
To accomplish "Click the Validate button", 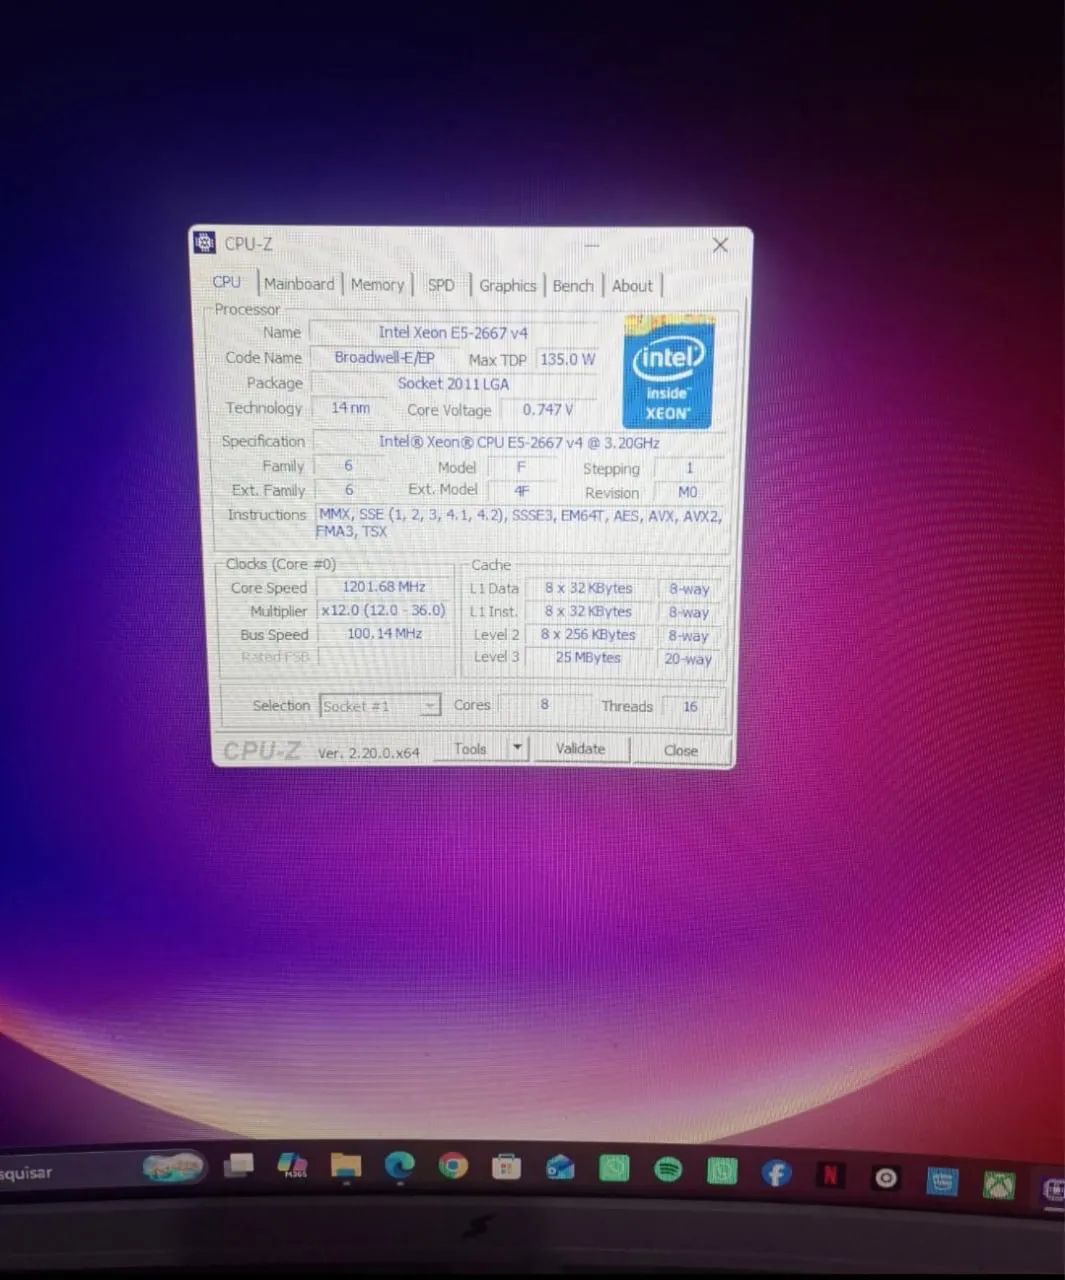I will coord(580,749).
